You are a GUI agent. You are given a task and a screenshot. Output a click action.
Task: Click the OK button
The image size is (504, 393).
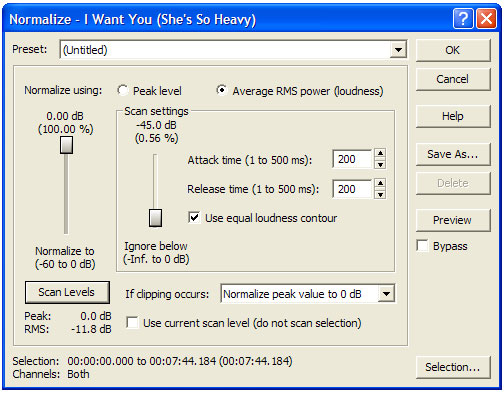coord(453,50)
